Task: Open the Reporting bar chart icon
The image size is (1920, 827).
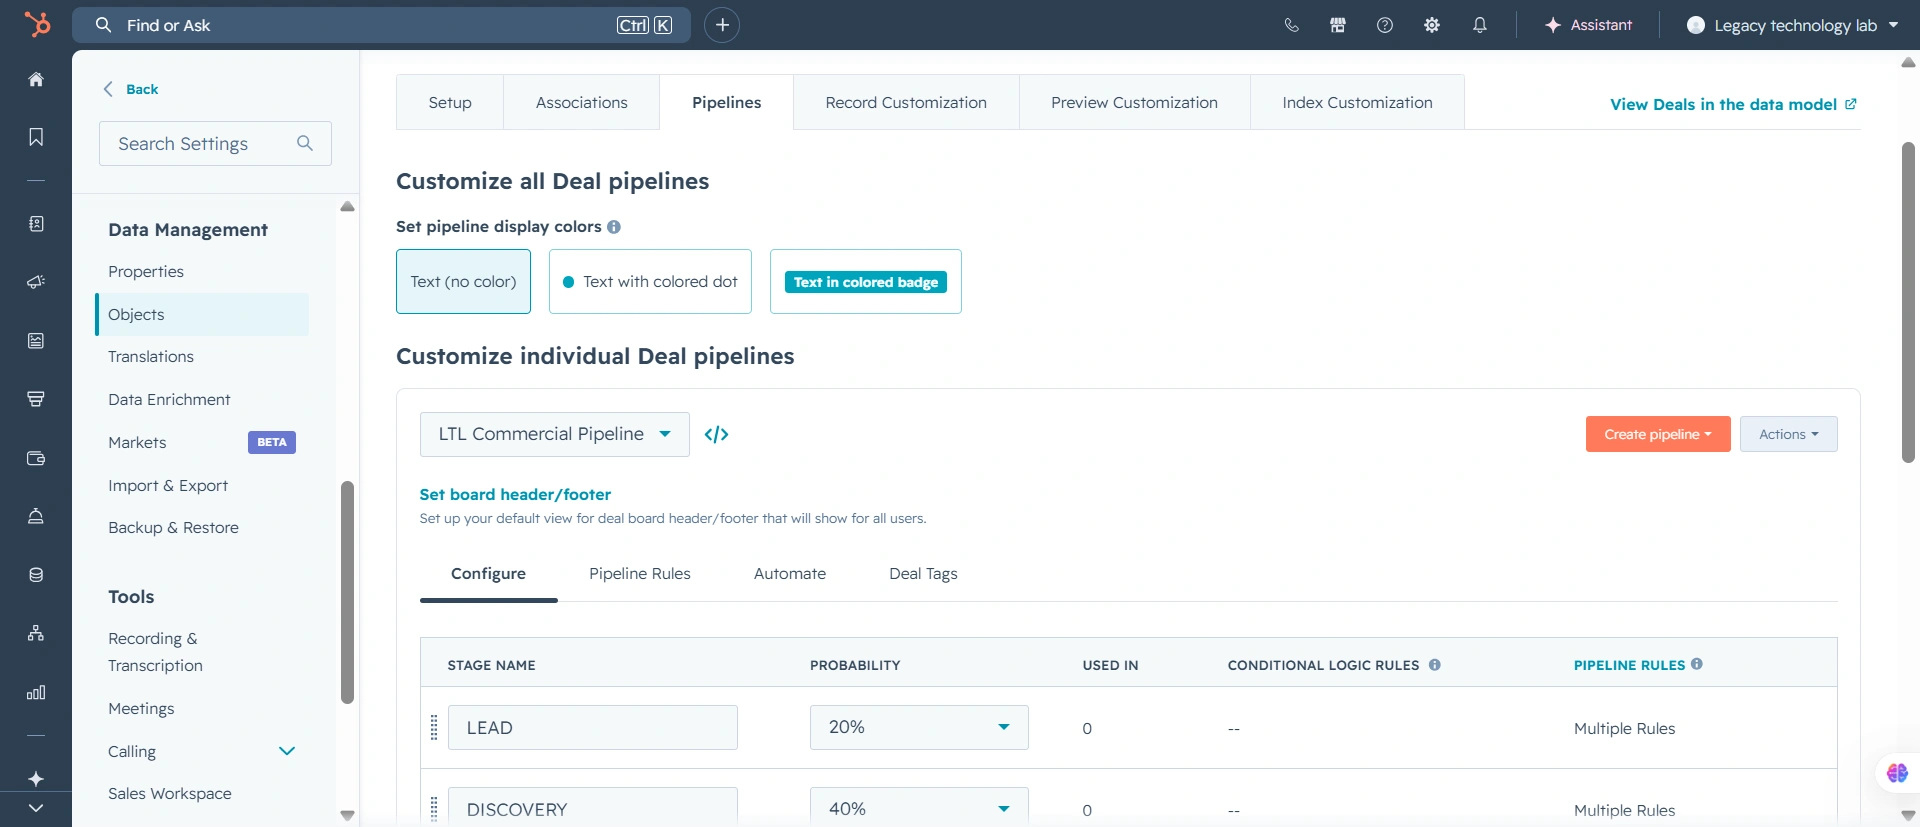Action: tap(36, 692)
